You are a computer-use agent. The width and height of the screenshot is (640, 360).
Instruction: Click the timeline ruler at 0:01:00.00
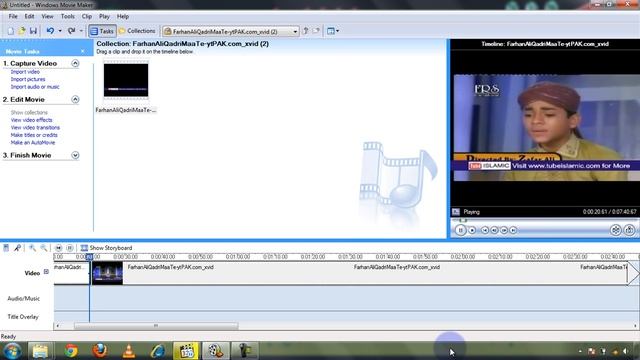pos(238,257)
